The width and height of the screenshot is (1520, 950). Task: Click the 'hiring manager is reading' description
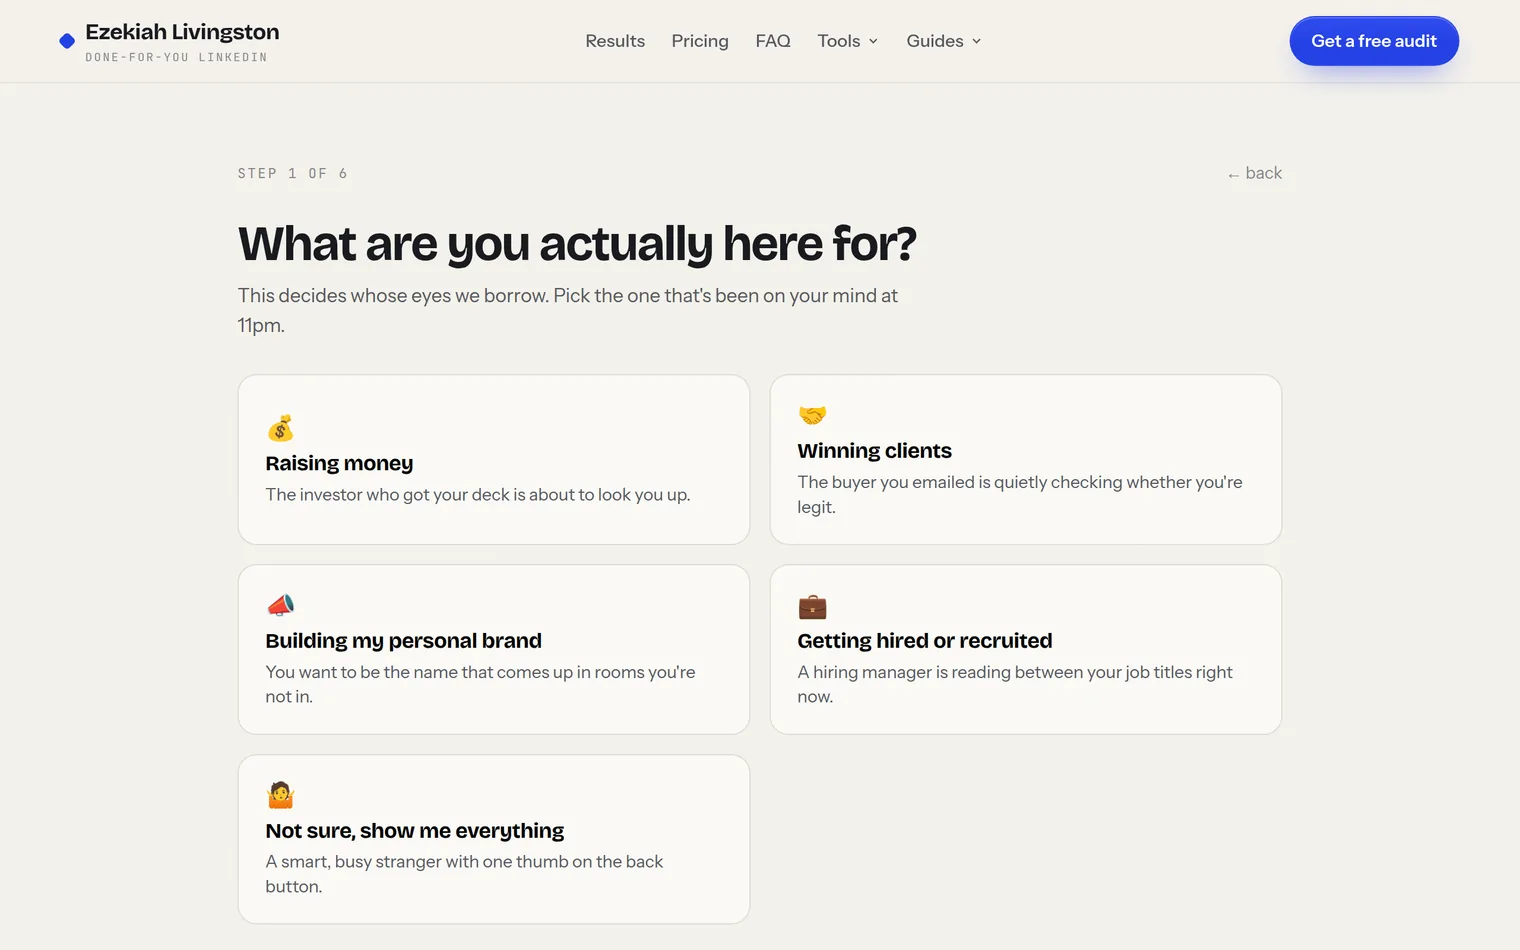(x=1015, y=684)
